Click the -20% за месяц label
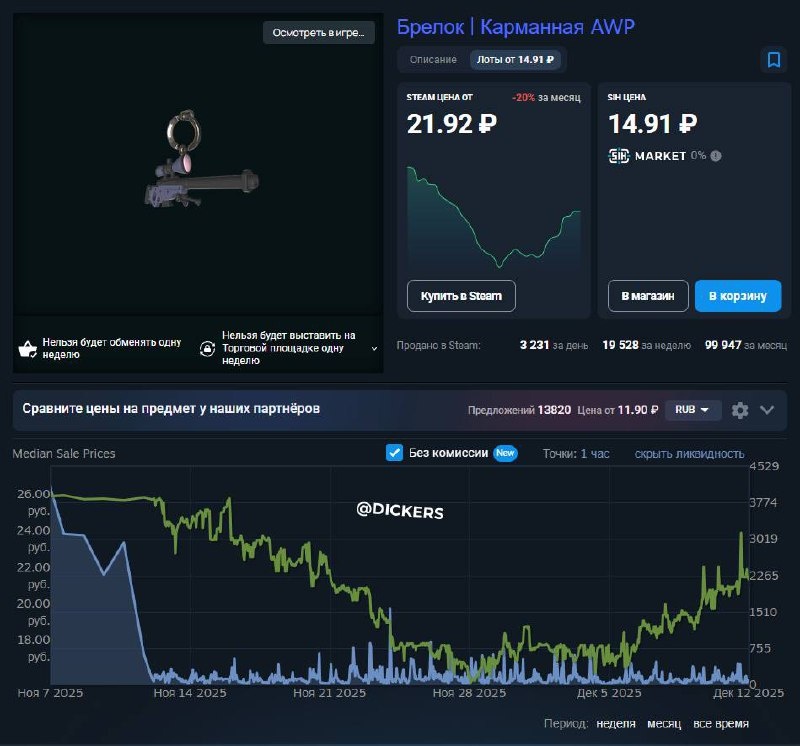The image size is (800, 746). coord(546,97)
